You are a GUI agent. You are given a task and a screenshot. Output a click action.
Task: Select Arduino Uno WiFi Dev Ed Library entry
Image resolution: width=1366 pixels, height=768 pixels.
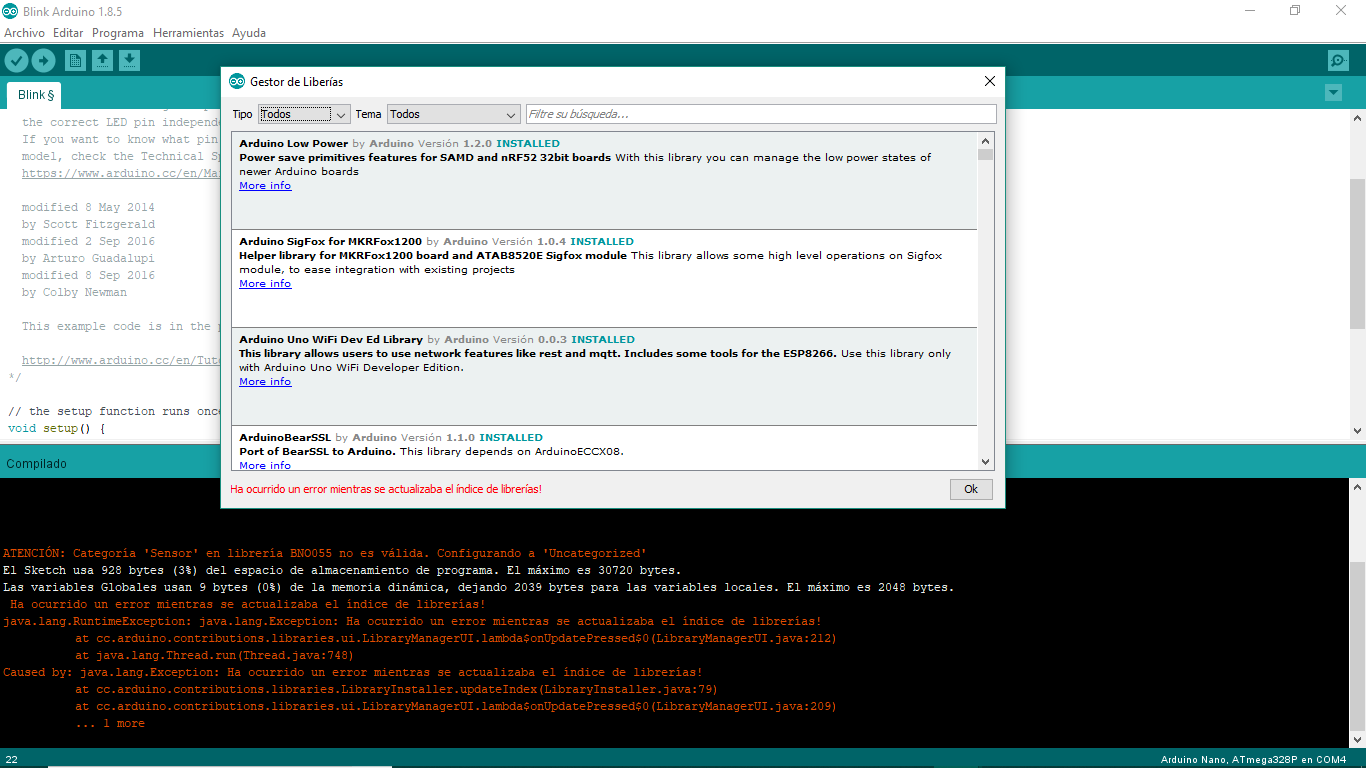coord(604,376)
